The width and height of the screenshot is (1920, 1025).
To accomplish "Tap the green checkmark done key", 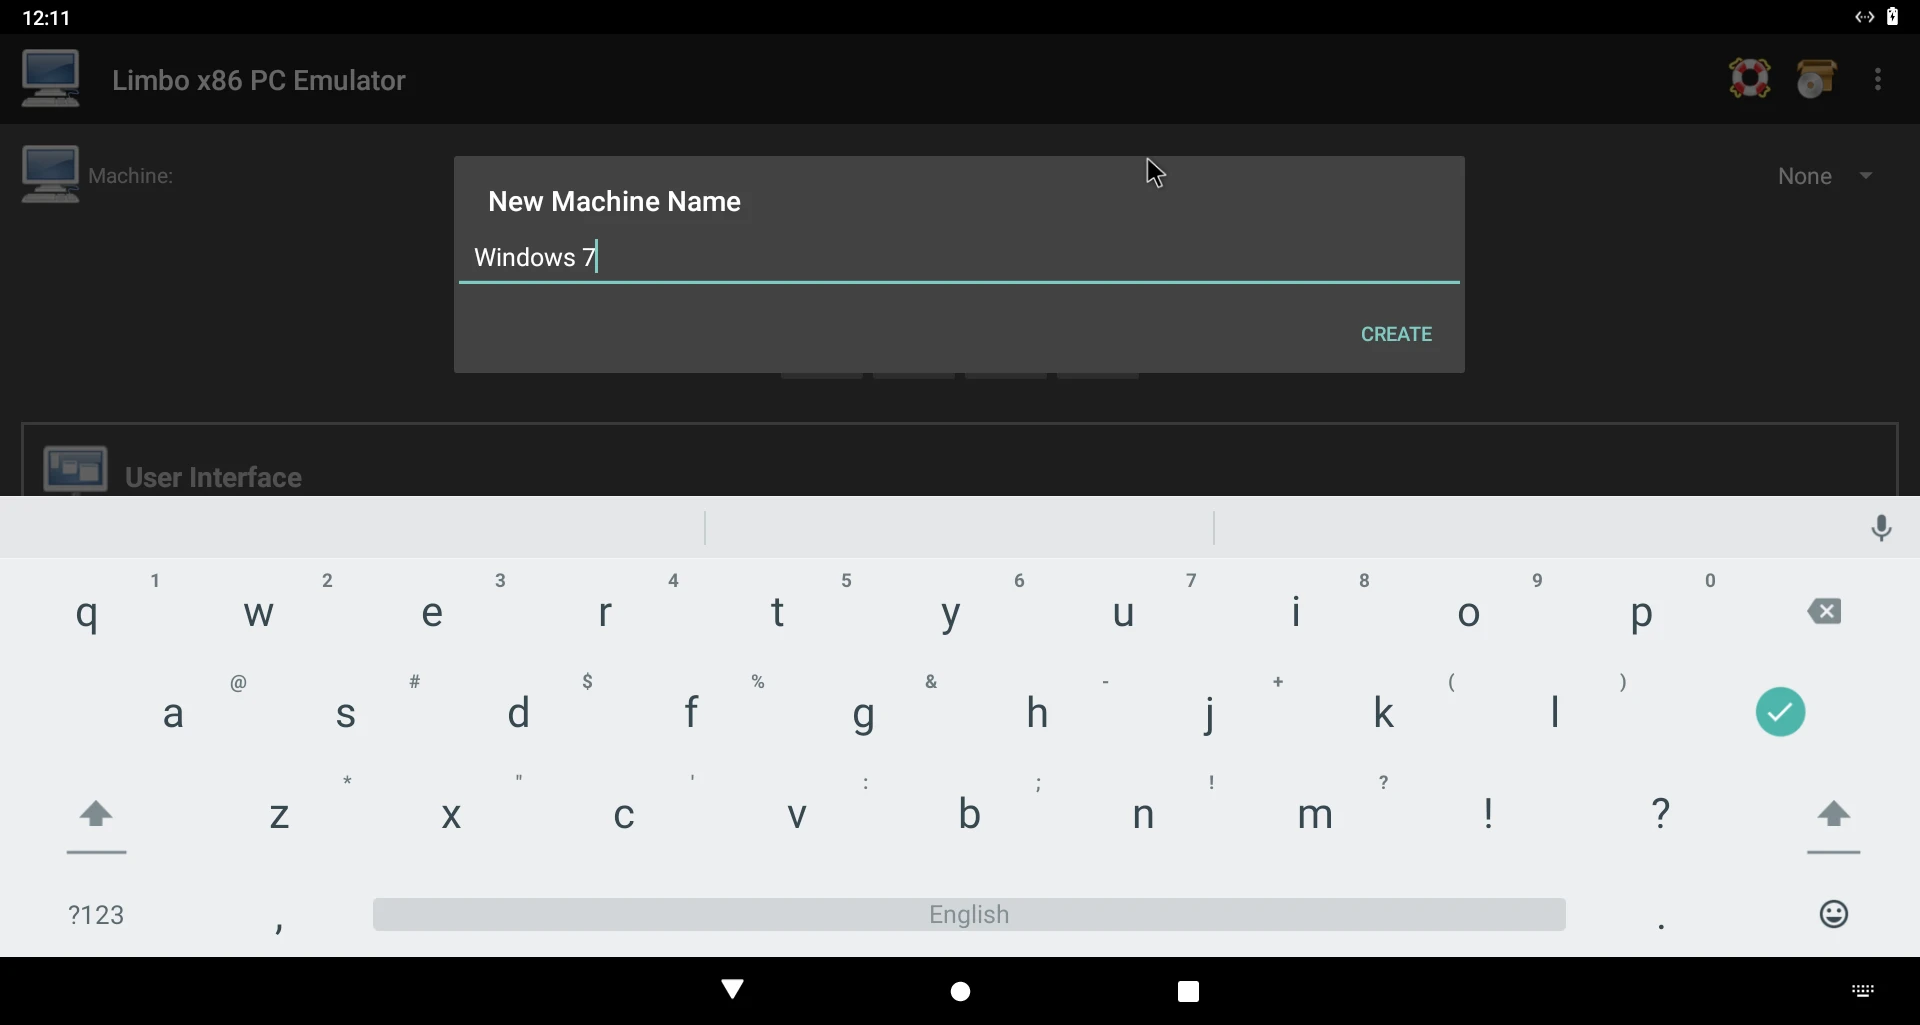I will click(x=1780, y=712).
